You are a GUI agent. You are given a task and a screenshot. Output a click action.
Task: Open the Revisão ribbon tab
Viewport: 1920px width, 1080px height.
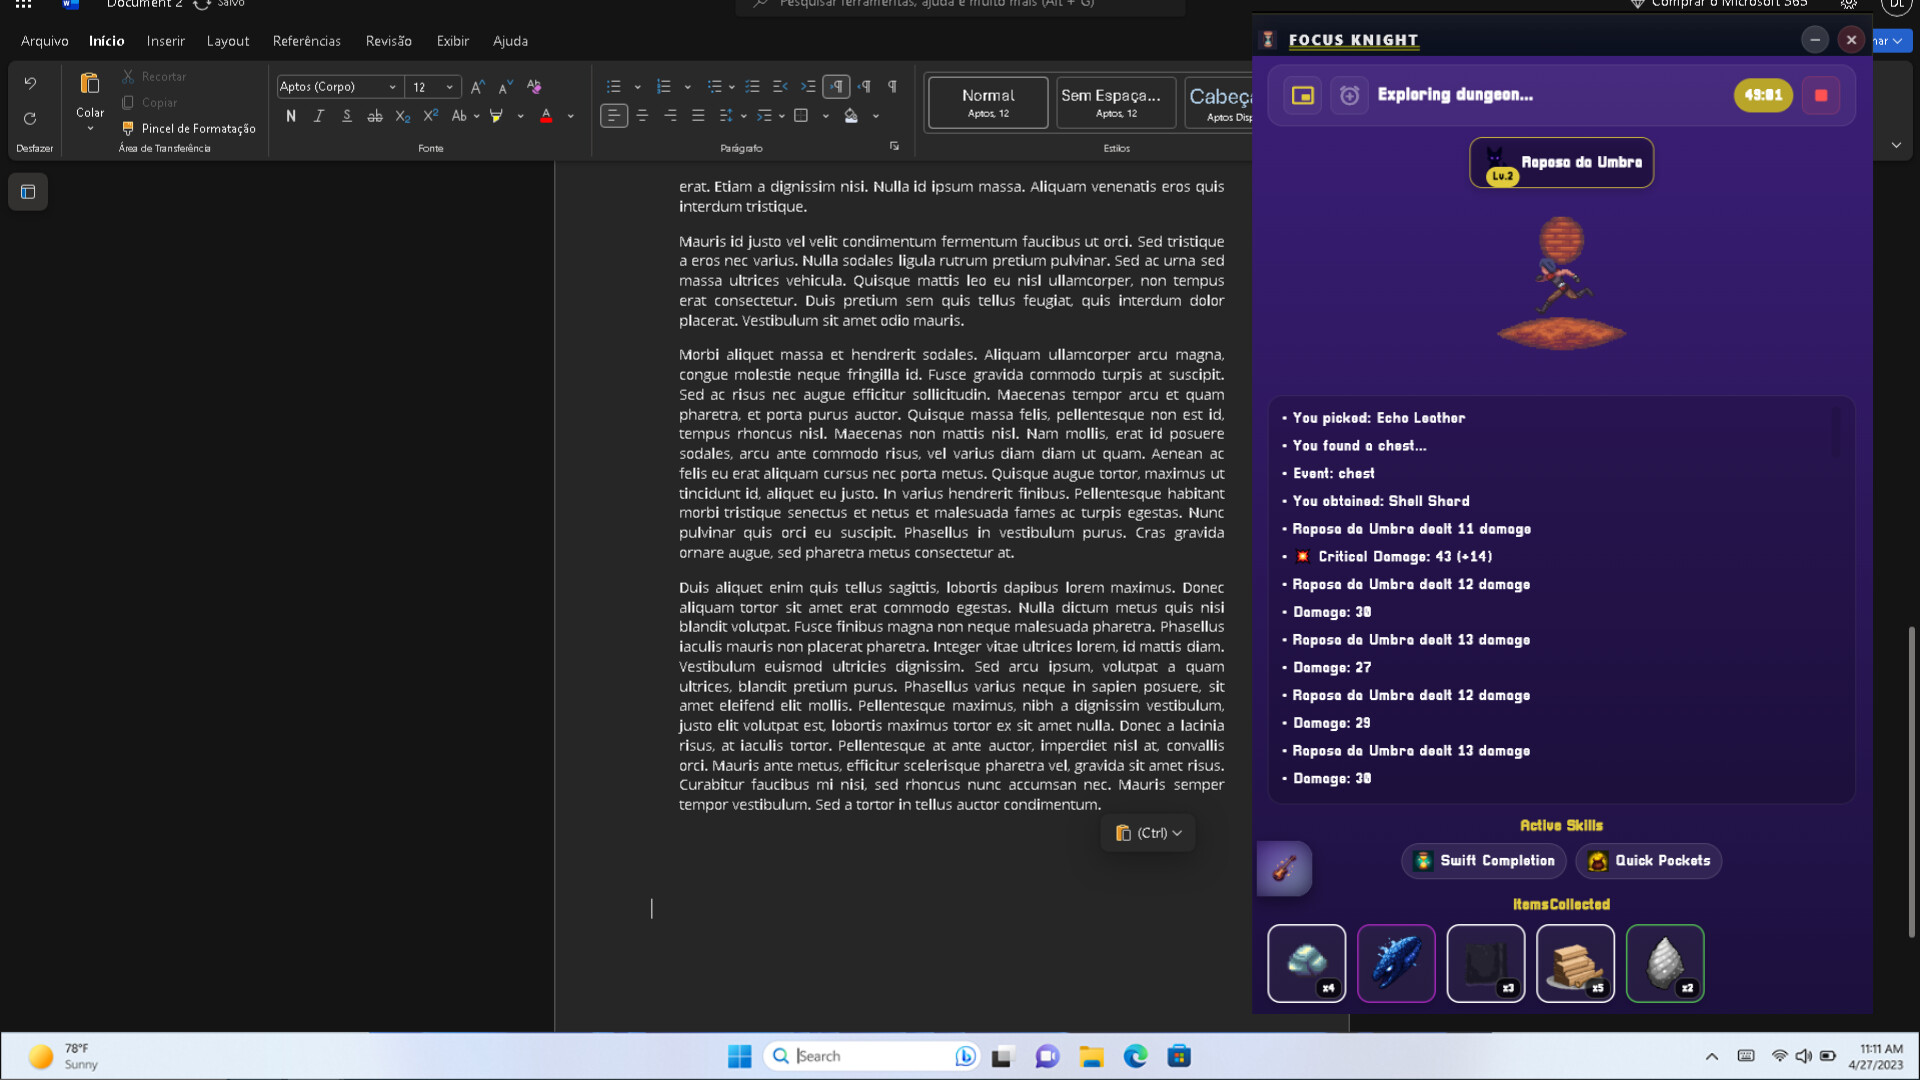(x=388, y=41)
